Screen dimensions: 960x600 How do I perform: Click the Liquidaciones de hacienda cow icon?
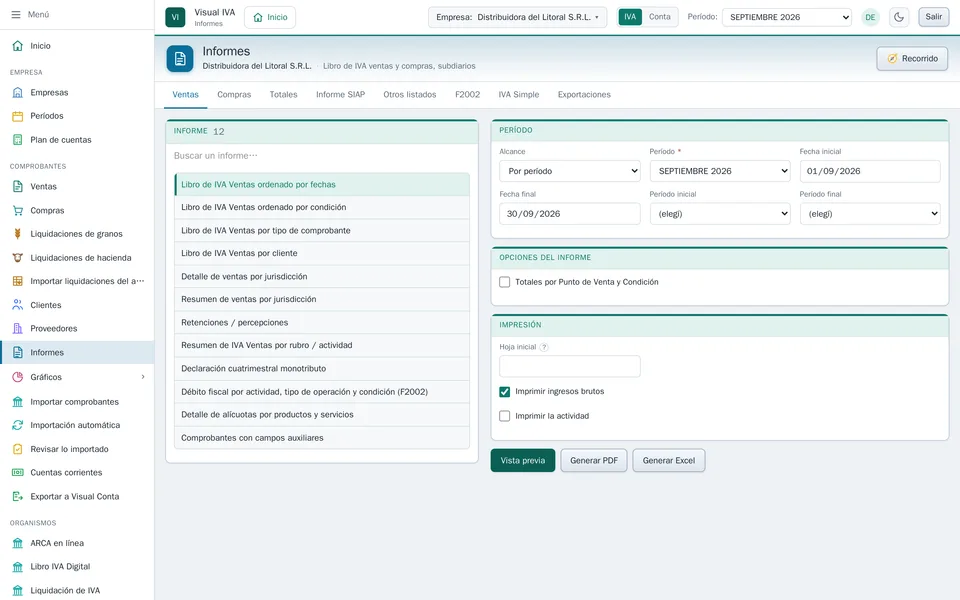click(x=18, y=258)
